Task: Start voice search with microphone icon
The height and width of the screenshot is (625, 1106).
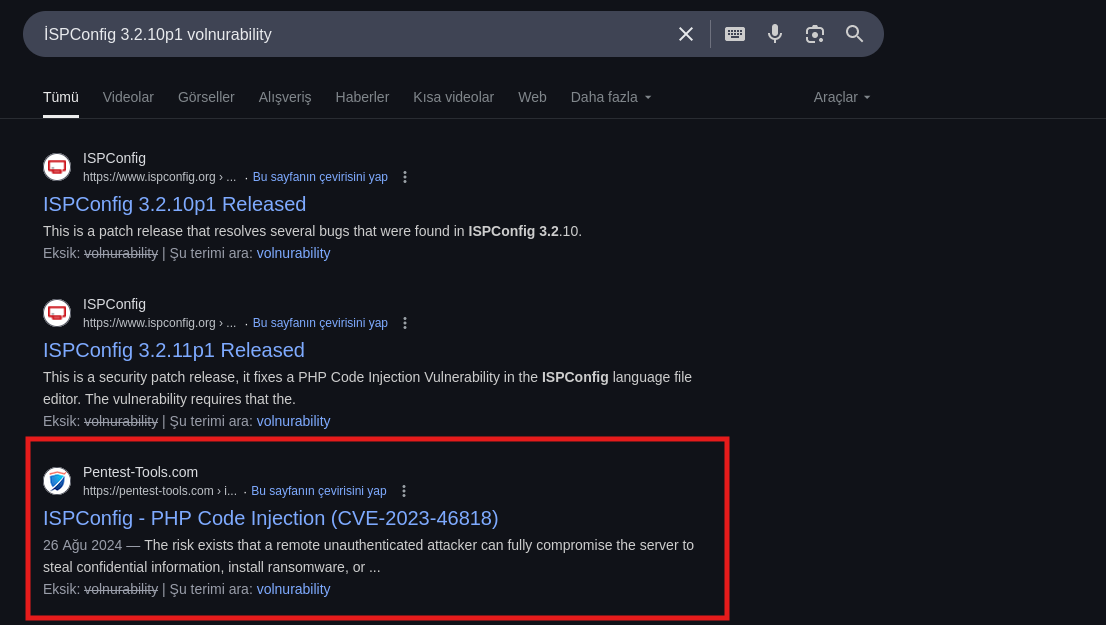Action: (775, 34)
